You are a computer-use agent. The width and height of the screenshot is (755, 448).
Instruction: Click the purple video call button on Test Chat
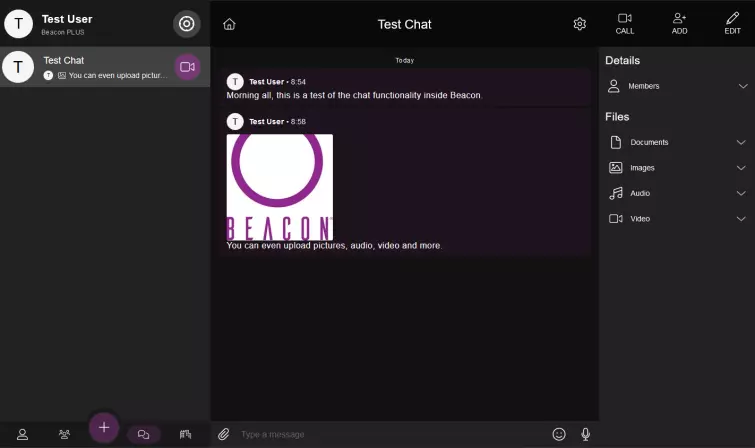click(x=187, y=67)
